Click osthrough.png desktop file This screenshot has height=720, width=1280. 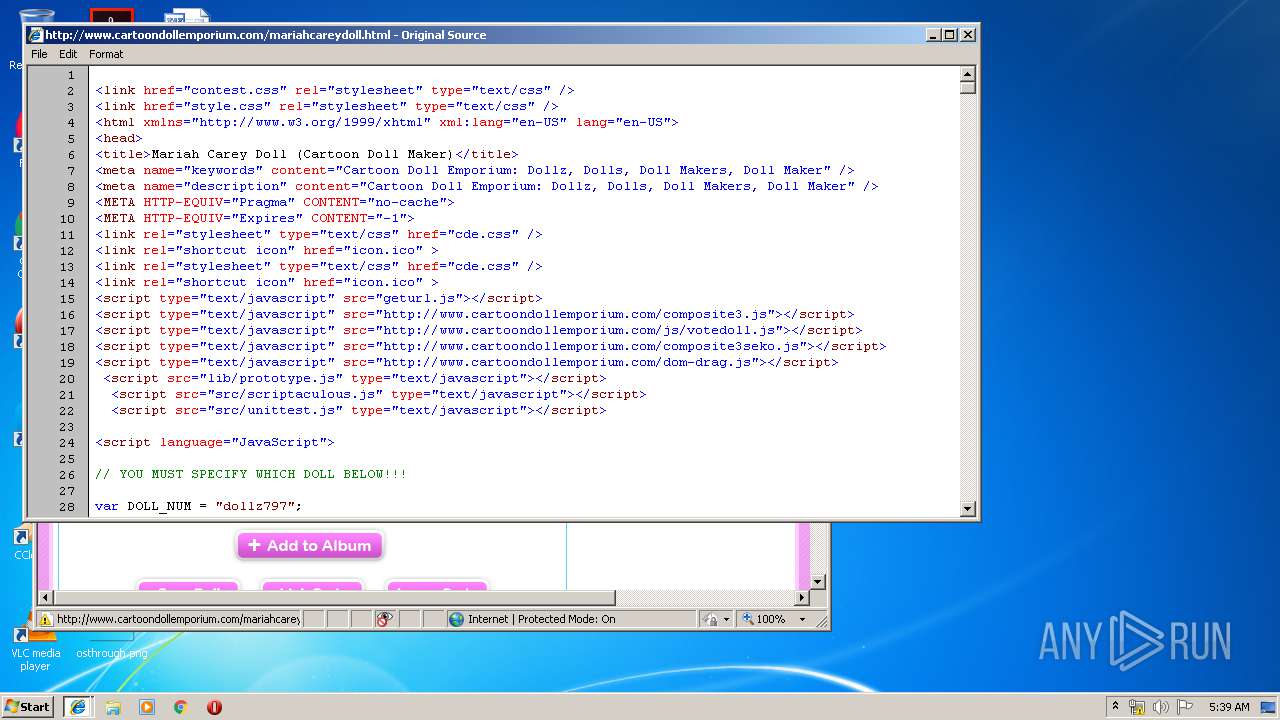111,653
